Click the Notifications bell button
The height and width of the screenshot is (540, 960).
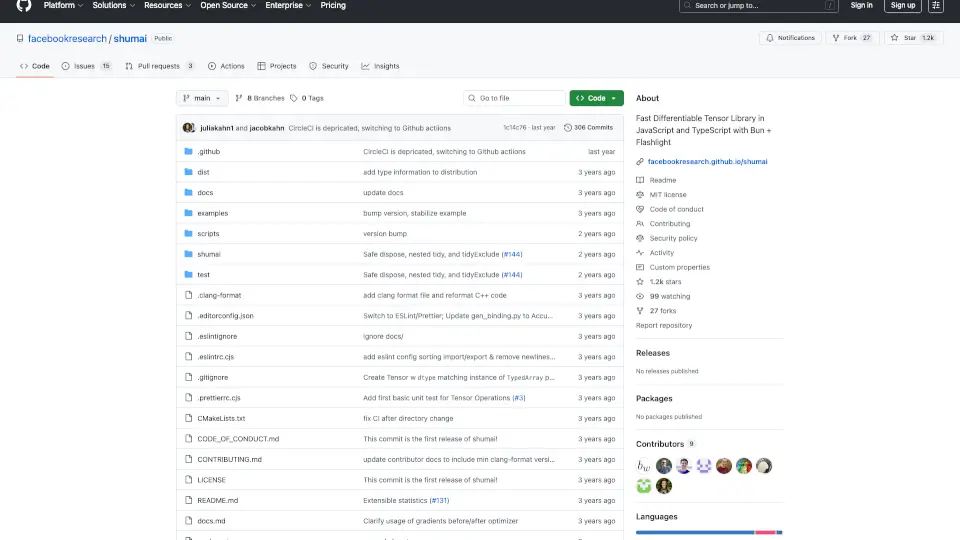point(789,38)
